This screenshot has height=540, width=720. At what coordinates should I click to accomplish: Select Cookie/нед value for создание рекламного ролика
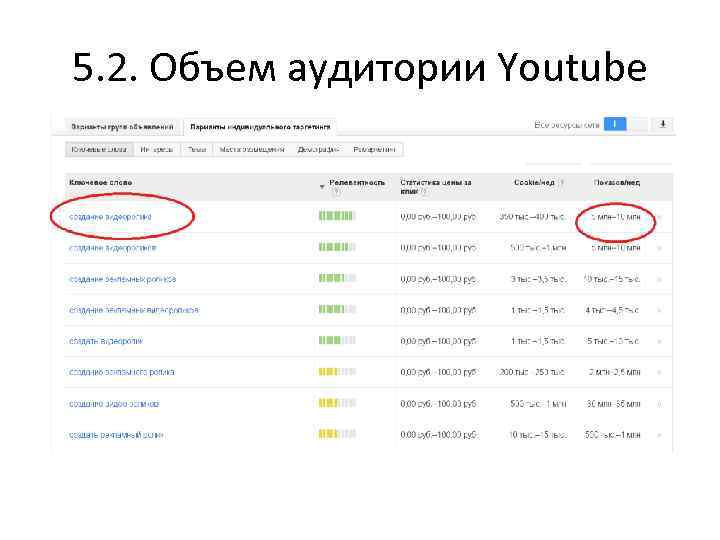point(533,372)
